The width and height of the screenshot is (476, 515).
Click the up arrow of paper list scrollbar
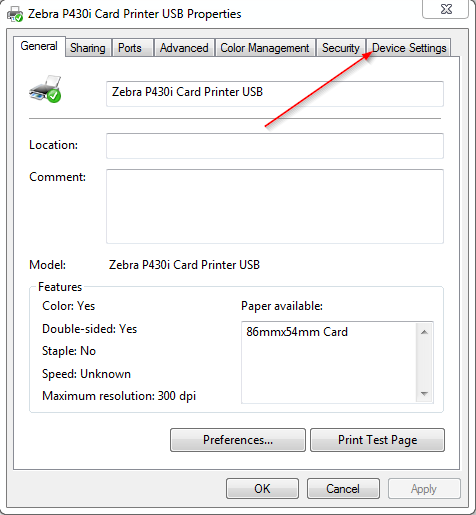[x=424, y=332]
